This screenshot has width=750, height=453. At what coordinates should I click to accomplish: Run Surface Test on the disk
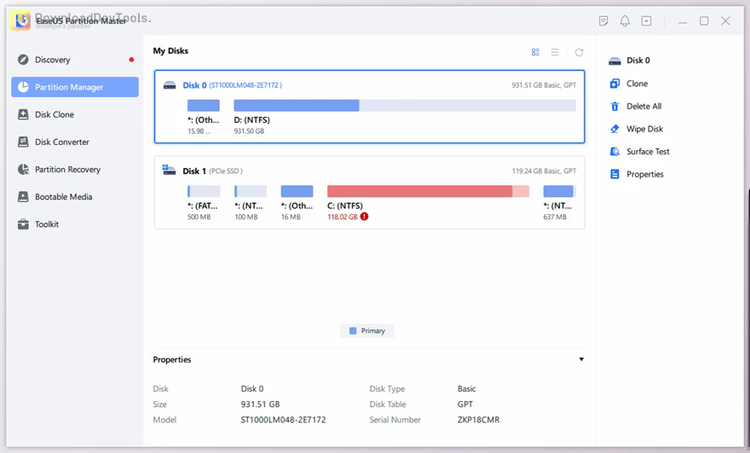[647, 152]
